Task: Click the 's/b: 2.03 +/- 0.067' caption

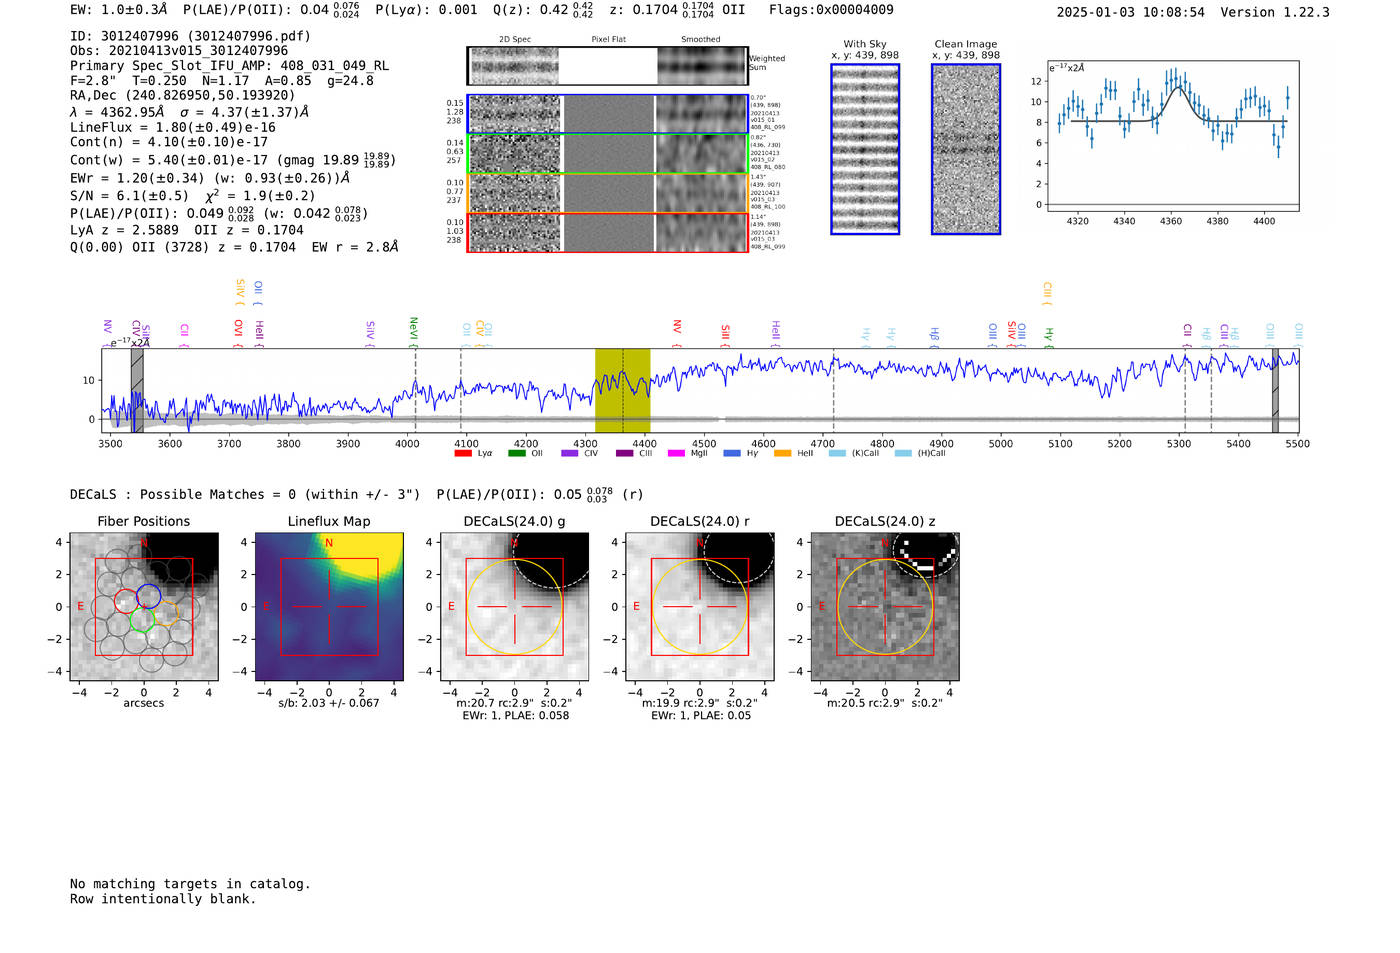Action: (329, 703)
